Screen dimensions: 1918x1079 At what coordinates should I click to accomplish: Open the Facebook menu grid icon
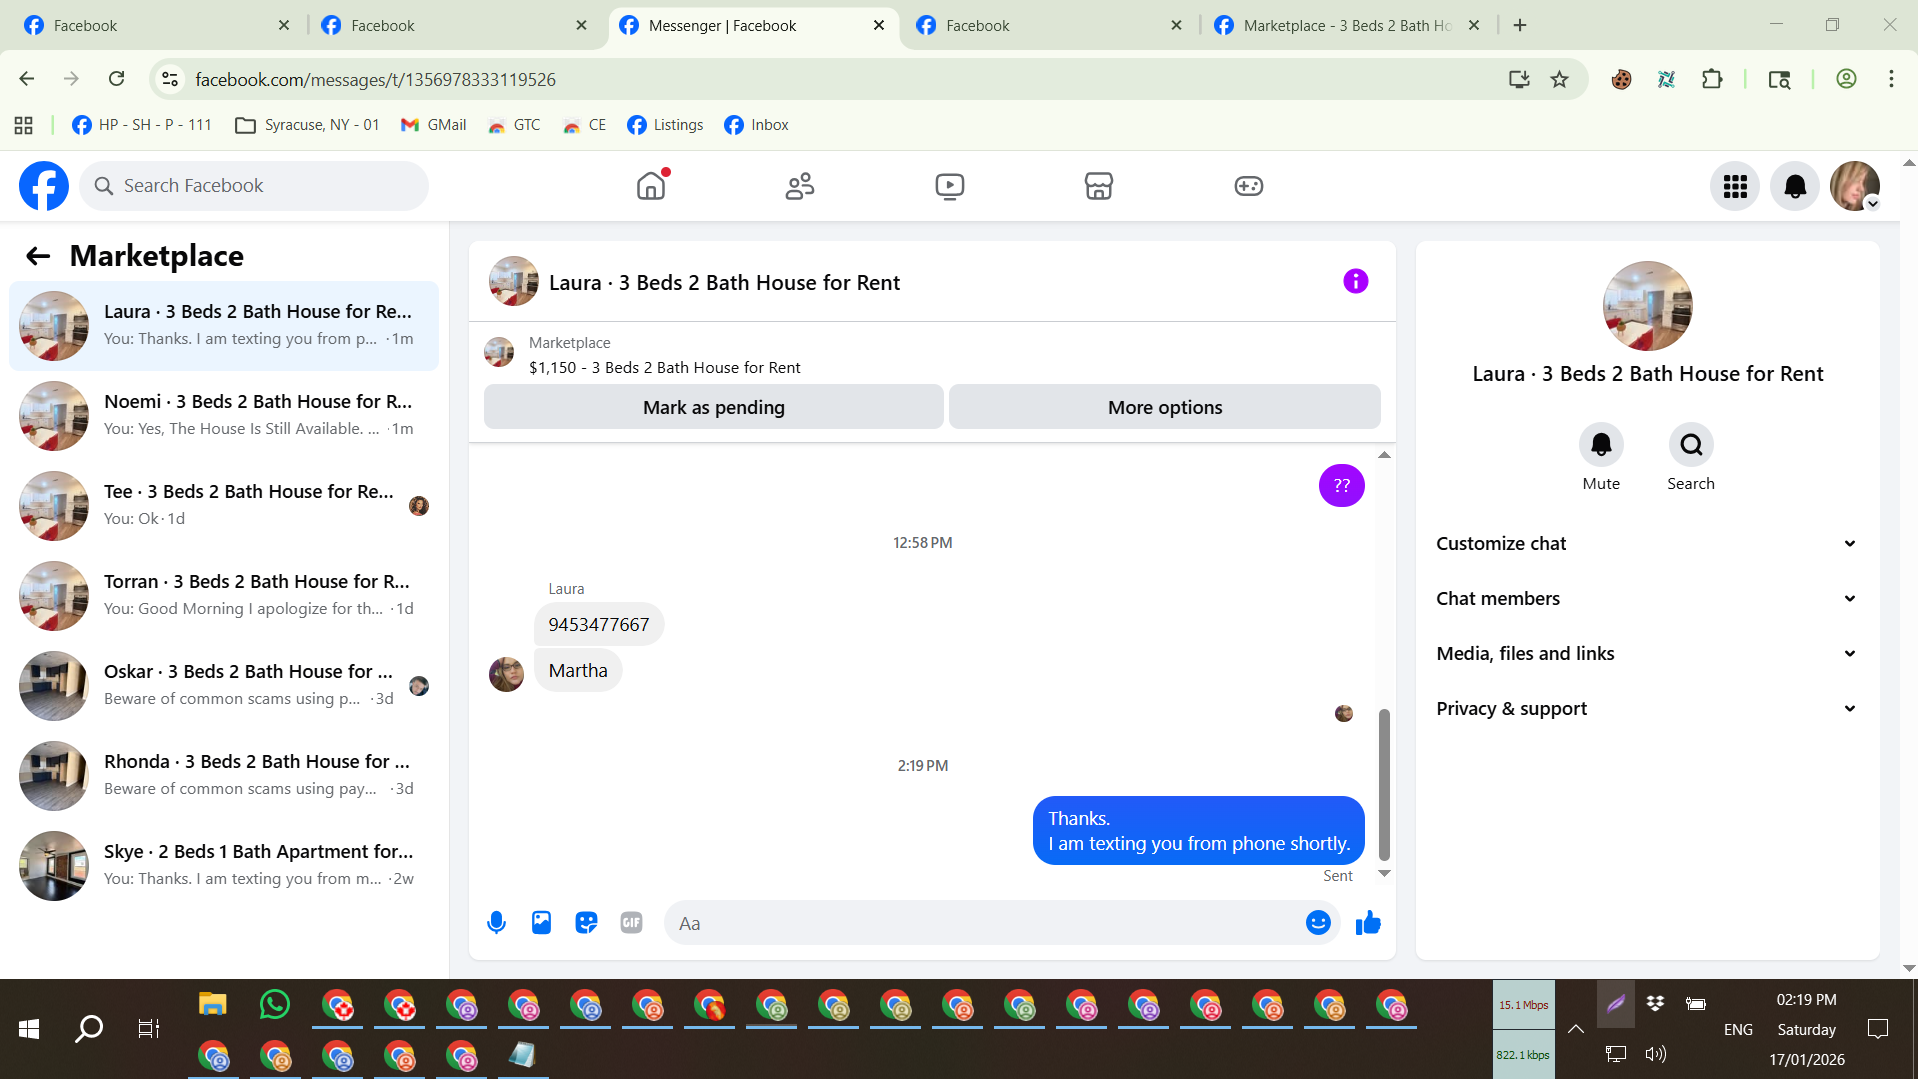[1735, 186]
